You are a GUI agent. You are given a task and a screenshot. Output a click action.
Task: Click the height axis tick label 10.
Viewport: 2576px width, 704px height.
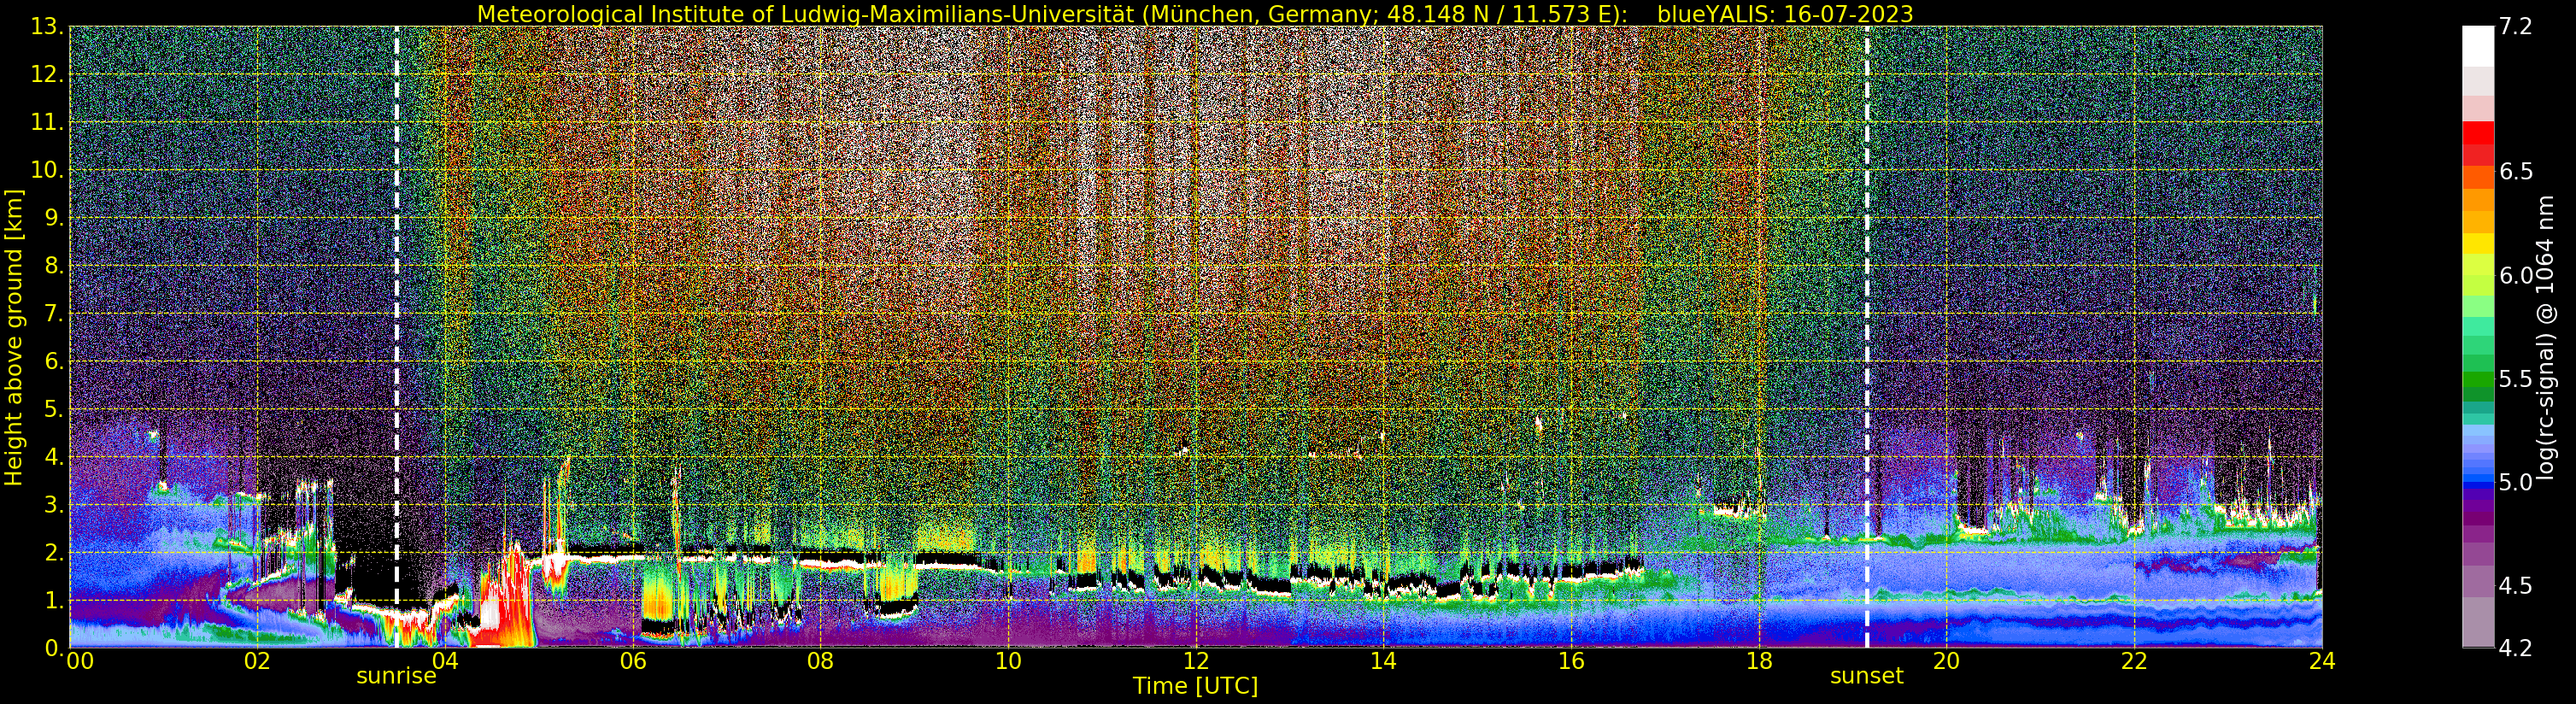click(47, 170)
